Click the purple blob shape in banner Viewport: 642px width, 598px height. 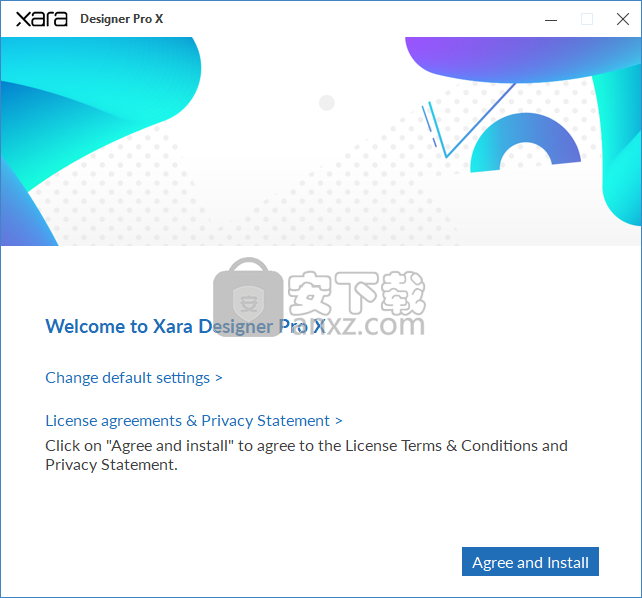coord(520,57)
